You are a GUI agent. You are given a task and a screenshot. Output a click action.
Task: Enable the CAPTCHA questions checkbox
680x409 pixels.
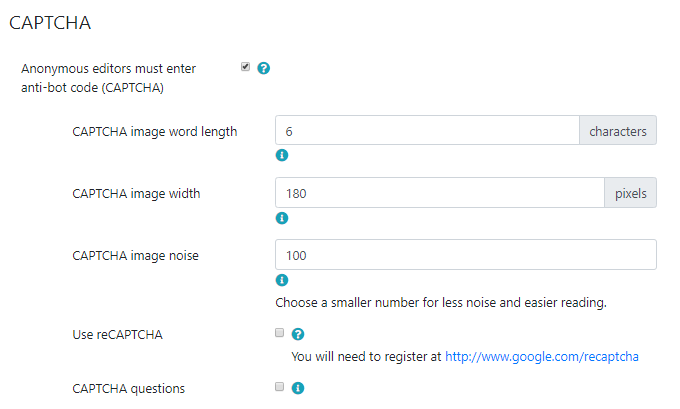pos(280,387)
